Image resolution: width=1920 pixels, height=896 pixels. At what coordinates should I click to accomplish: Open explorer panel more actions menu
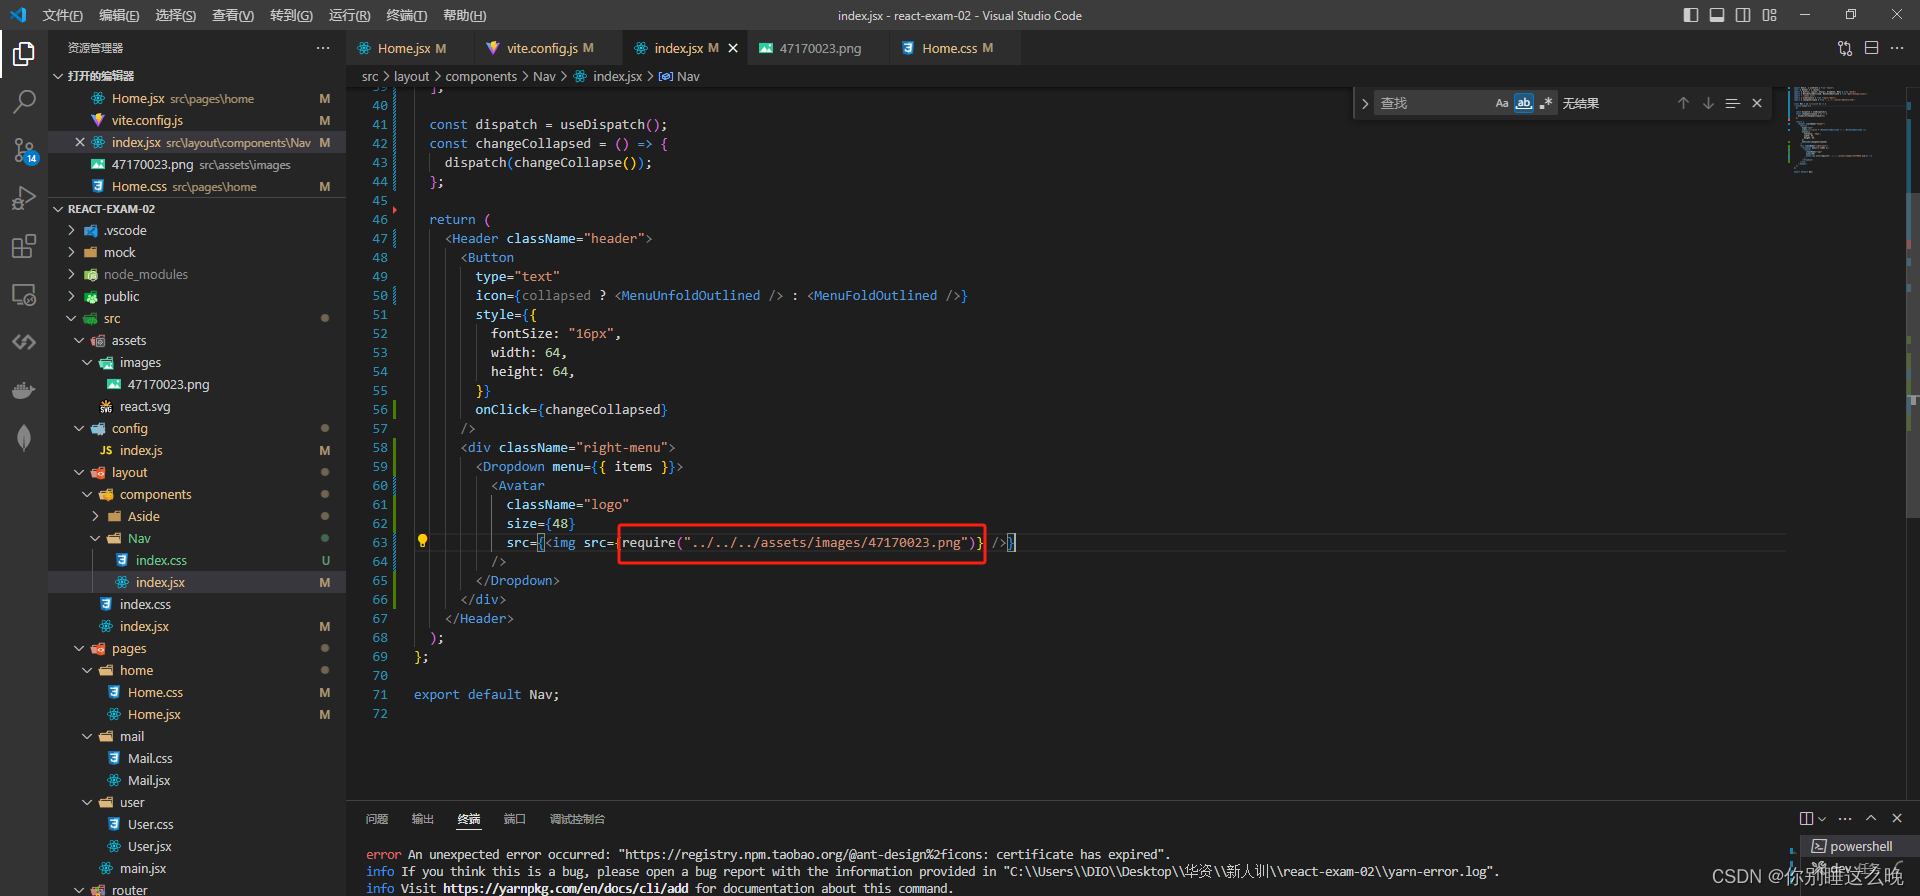pos(323,48)
